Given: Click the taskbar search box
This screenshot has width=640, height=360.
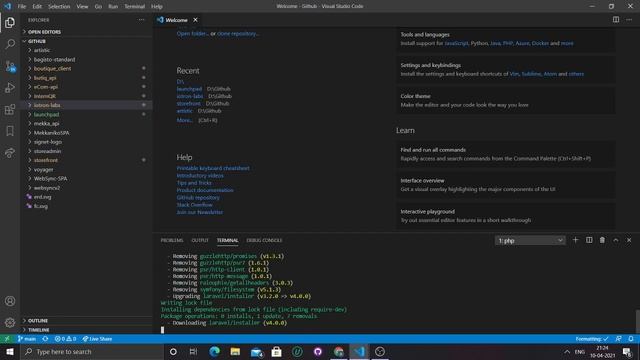Looking at the screenshot, I should click(92, 351).
